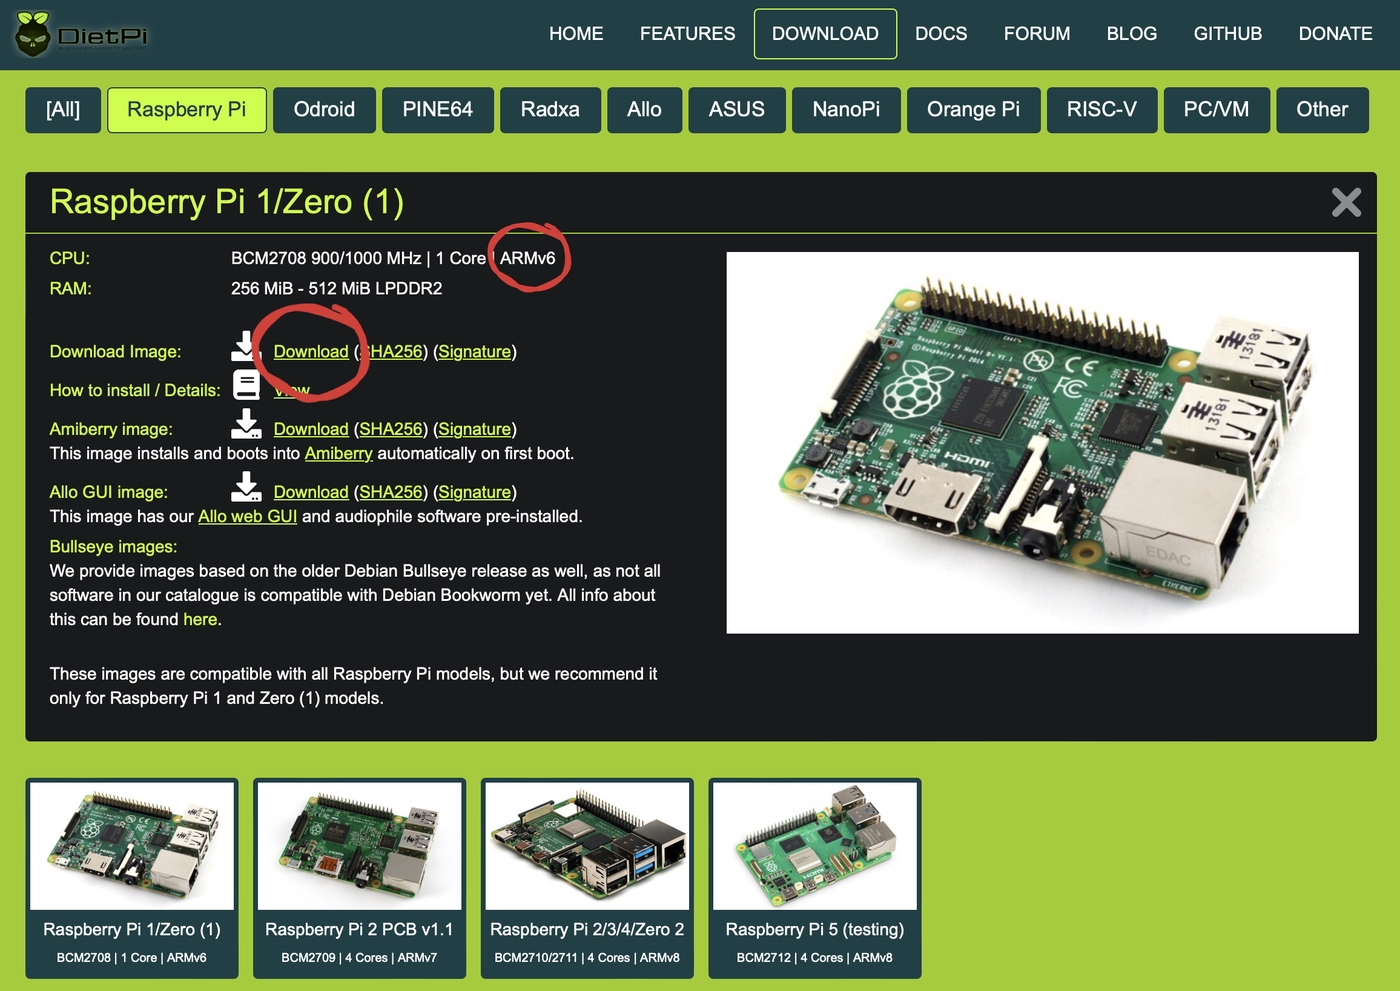
Task: Click the 'BCM2708 900/1000 MHz | 1 Core' CPU value
Action: point(358,258)
